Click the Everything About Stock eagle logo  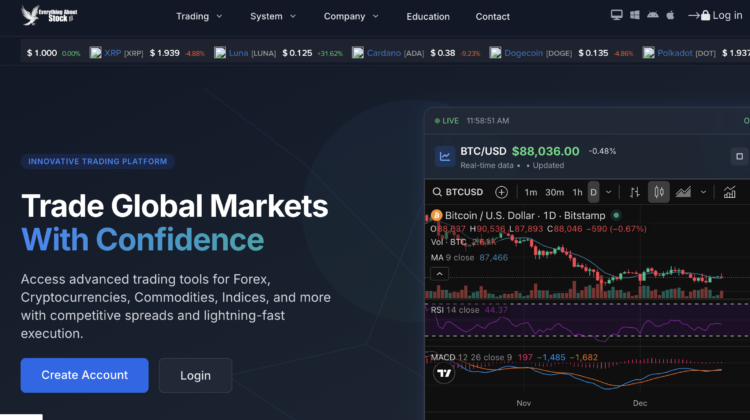pyautogui.click(x=49, y=15)
